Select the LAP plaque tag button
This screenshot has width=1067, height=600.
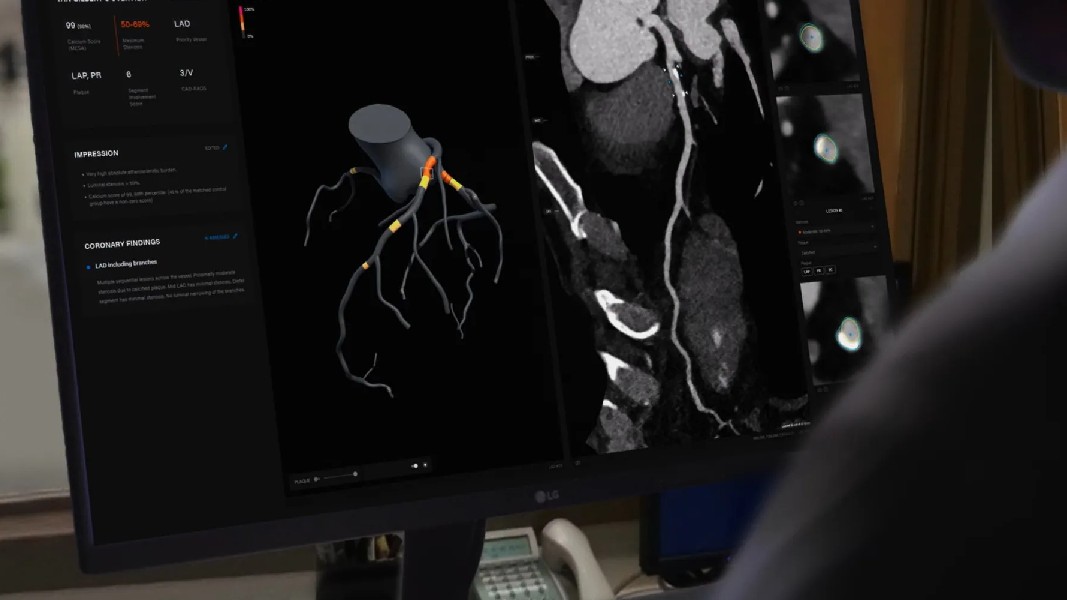pos(806,271)
